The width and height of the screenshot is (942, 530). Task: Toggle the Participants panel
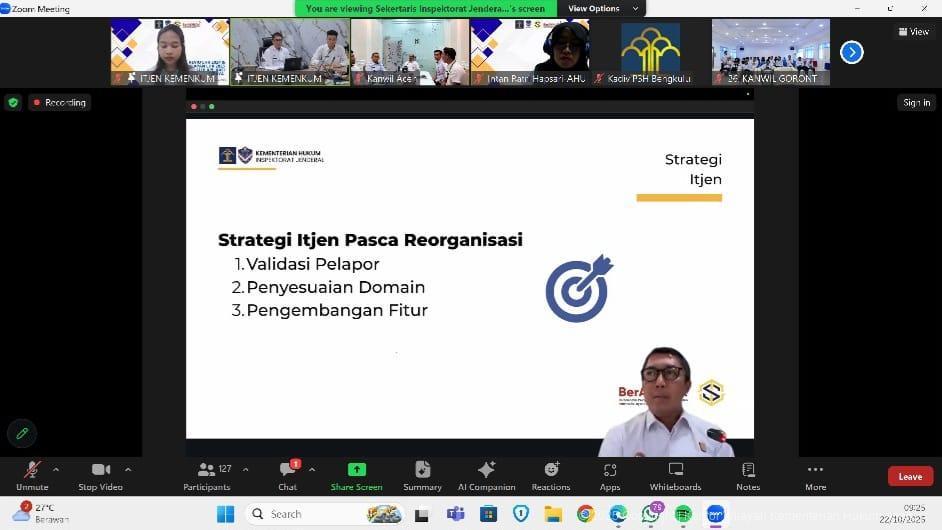coord(207,475)
